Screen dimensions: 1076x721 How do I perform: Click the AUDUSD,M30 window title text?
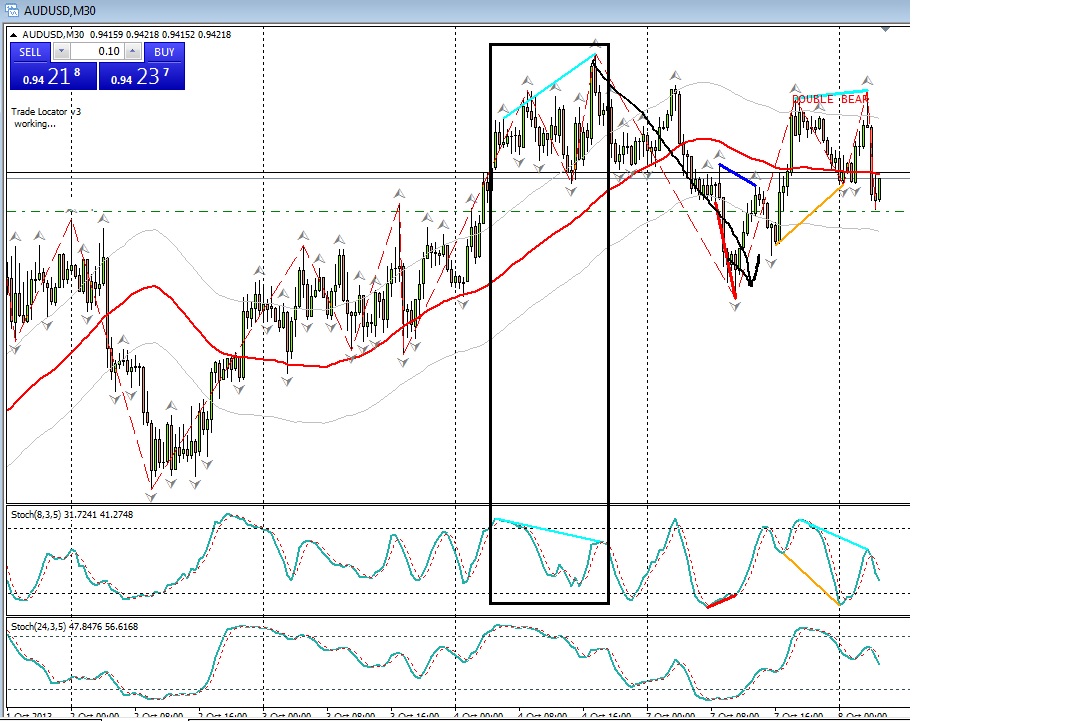click(x=60, y=10)
